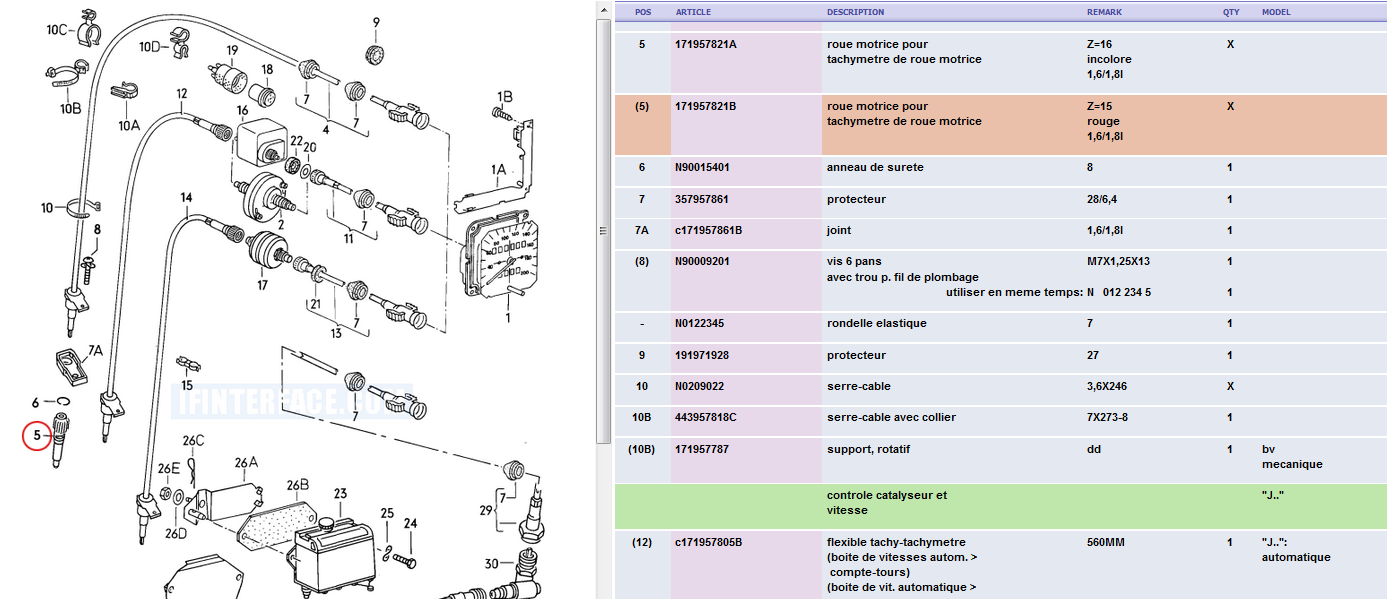Sort by the MODEL column header
The width and height of the screenshot is (1387, 599).
pyautogui.click(x=1276, y=12)
